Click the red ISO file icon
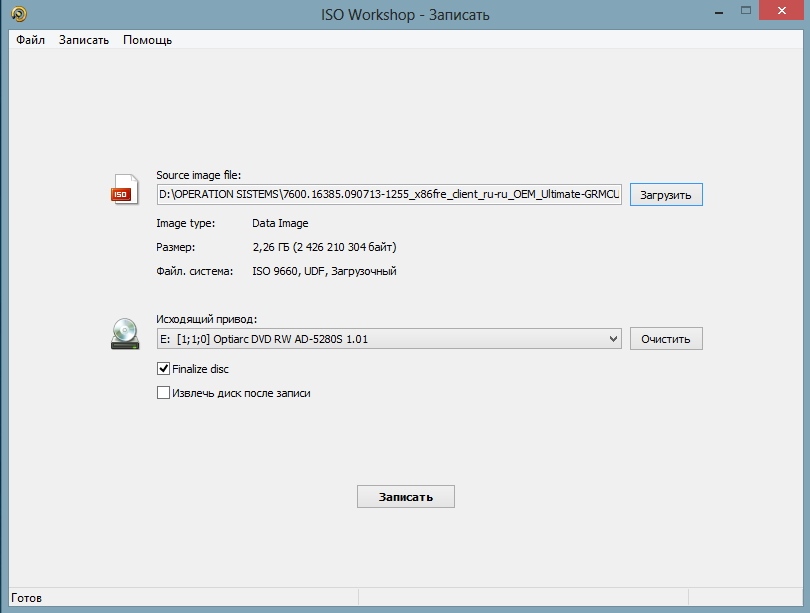 pos(124,189)
